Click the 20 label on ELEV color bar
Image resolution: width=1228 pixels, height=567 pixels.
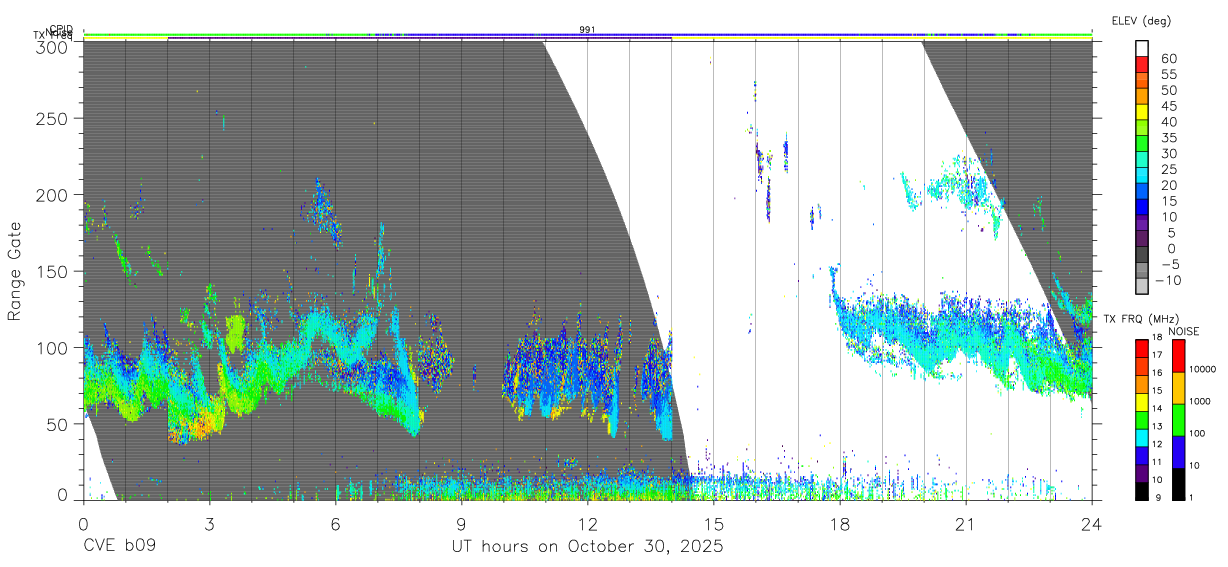pyautogui.click(x=1168, y=185)
